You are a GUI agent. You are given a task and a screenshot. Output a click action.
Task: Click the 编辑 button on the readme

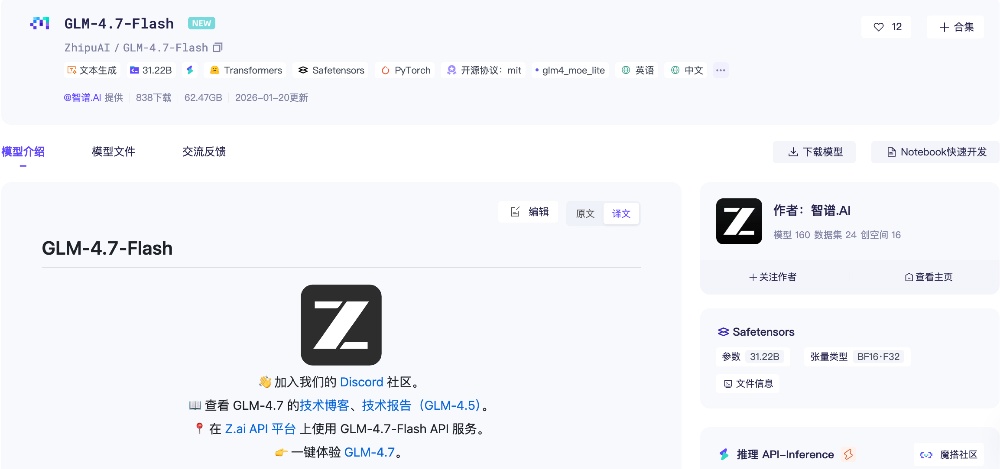click(x=529, y=212)
